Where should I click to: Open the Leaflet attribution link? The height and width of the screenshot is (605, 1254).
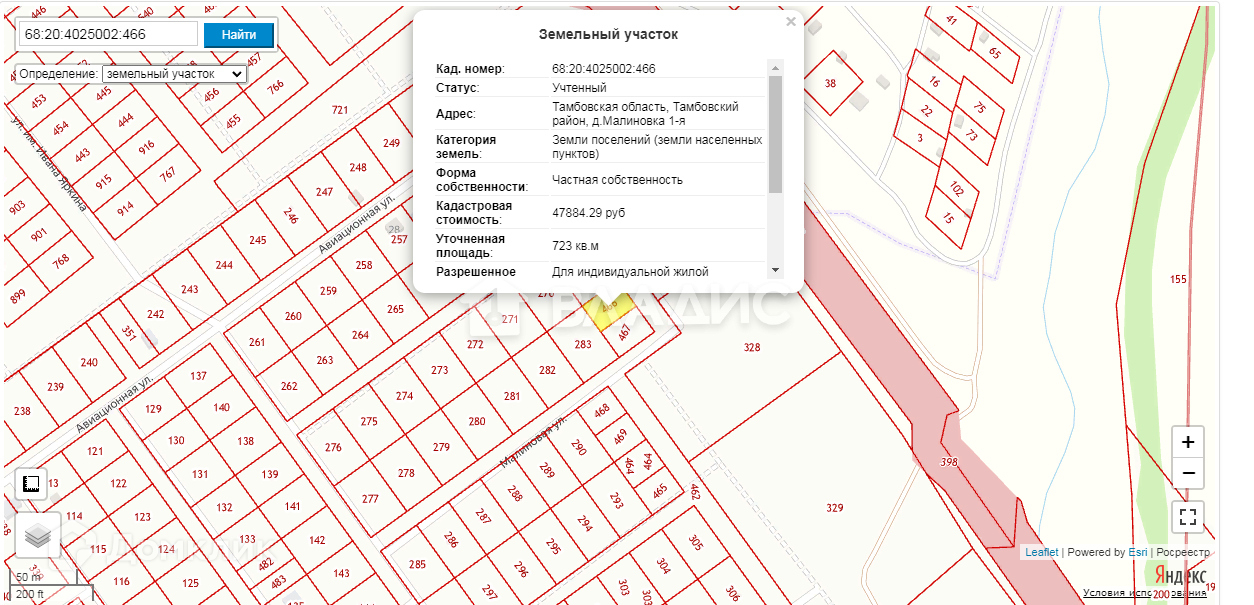point(1041,552)
